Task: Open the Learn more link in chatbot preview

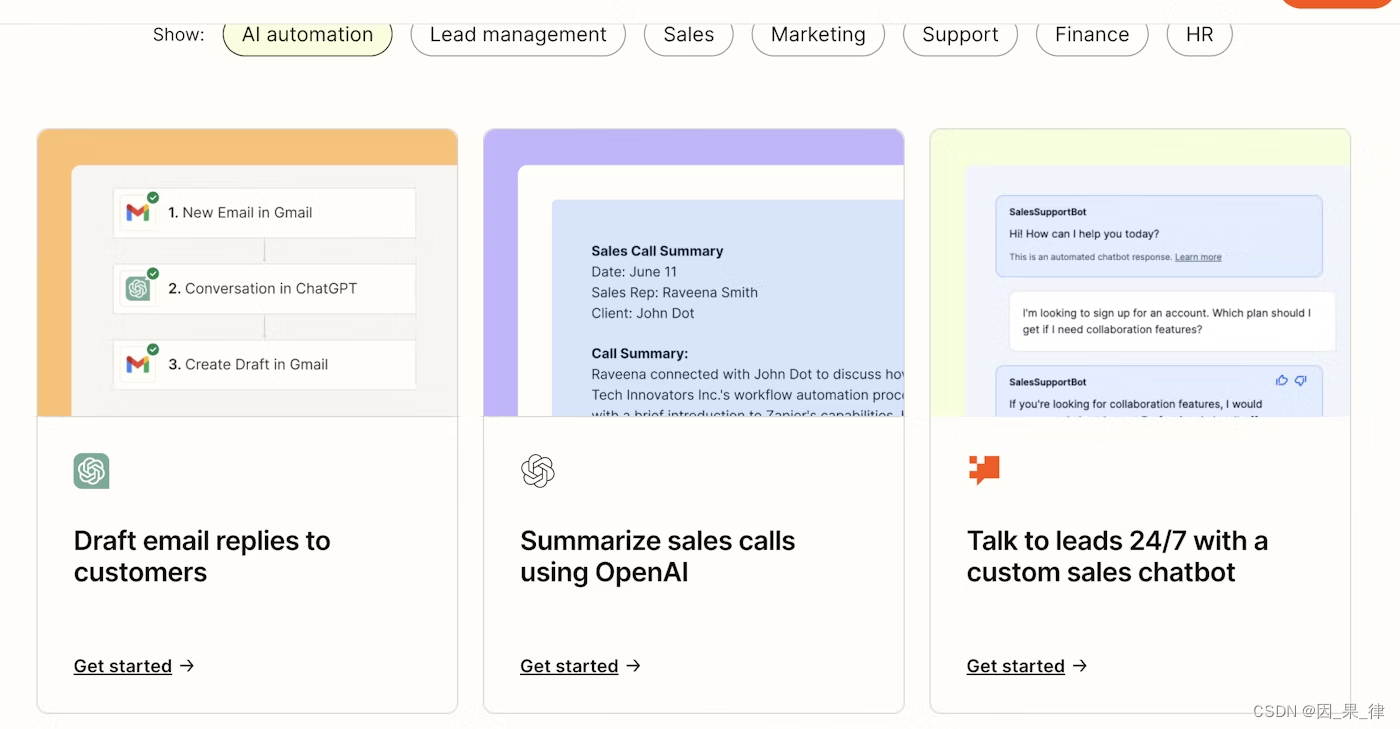Action: tap(1198, 257)
